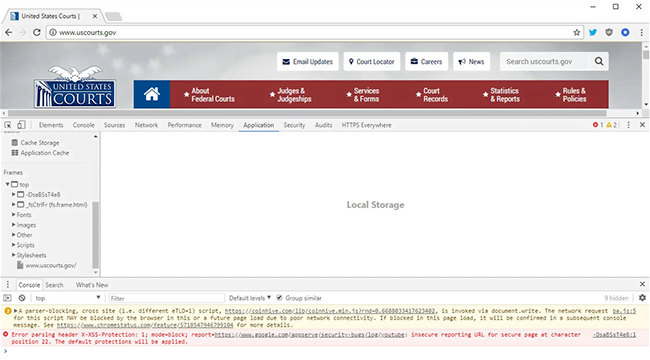Click the website search magnifier icon
Viewport: 650px width, 360px height.
(x=599, y=61)
